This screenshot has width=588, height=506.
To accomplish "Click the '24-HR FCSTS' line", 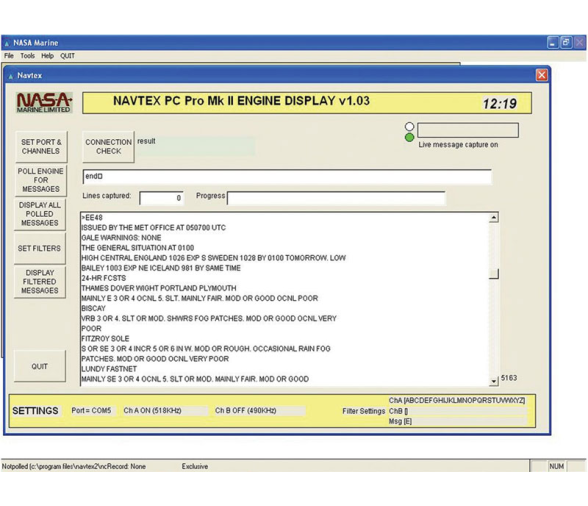I will pyautogui.click(x=104, y=278).
